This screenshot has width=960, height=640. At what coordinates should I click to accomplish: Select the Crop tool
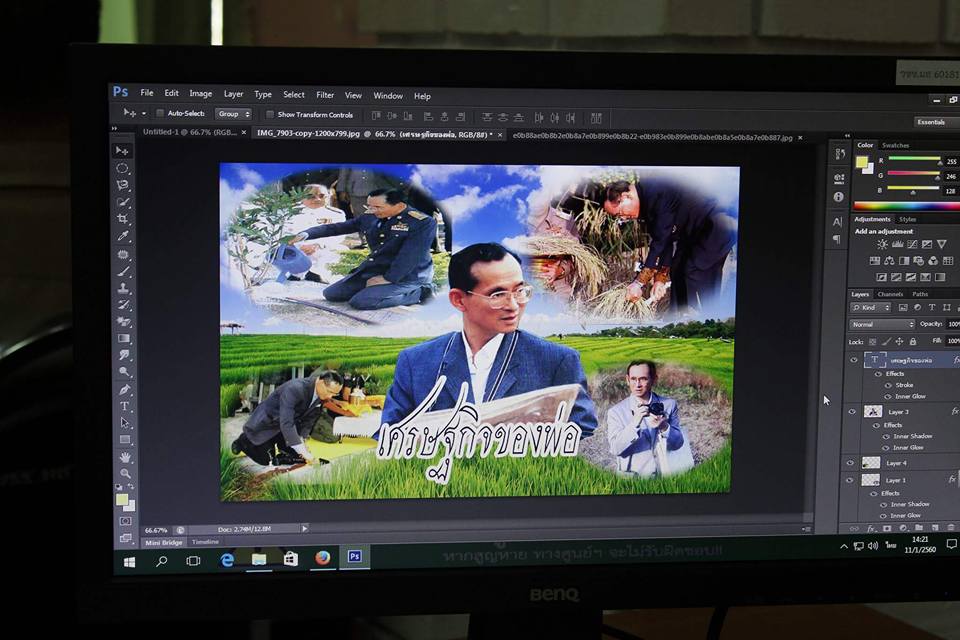pos(123,219)
